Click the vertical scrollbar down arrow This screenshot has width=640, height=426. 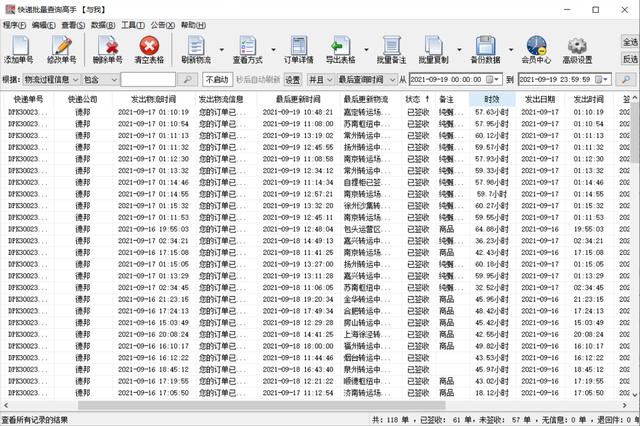coord(635,395)
